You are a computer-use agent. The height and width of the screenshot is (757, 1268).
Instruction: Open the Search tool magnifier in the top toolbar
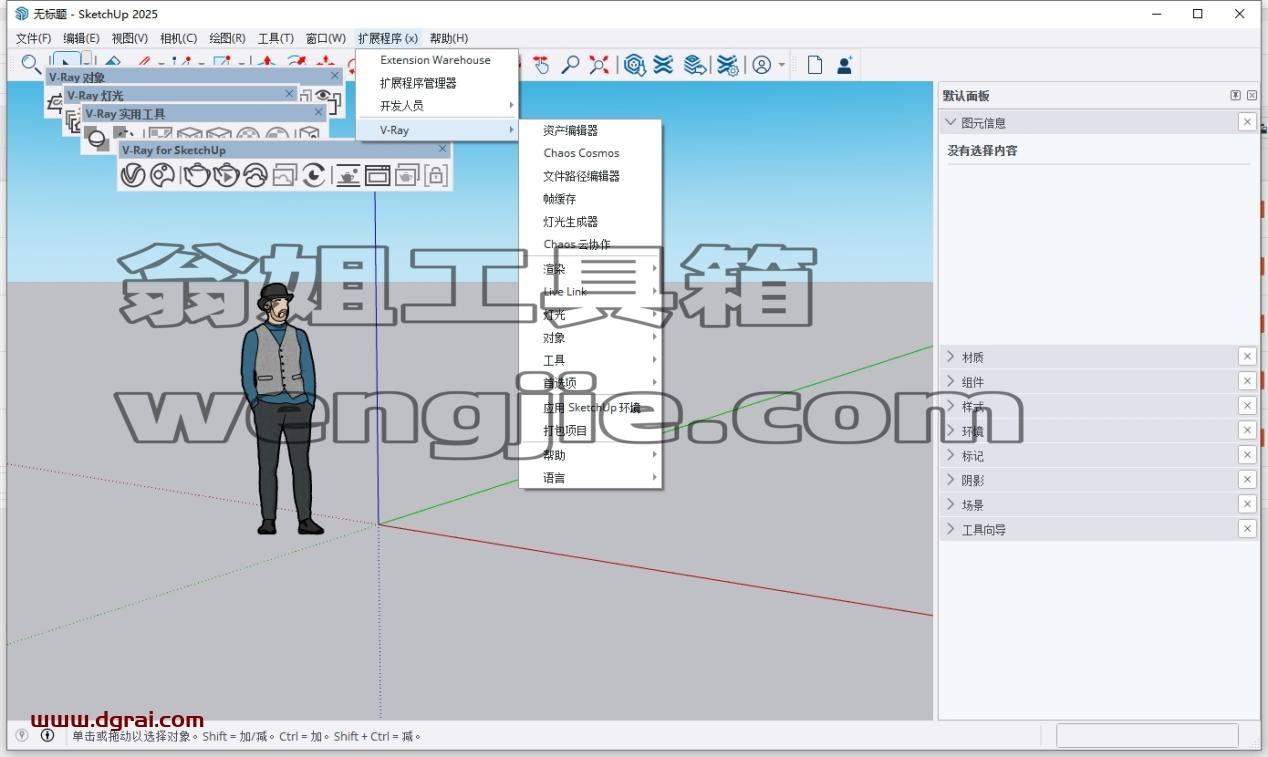tap(31, 63)
